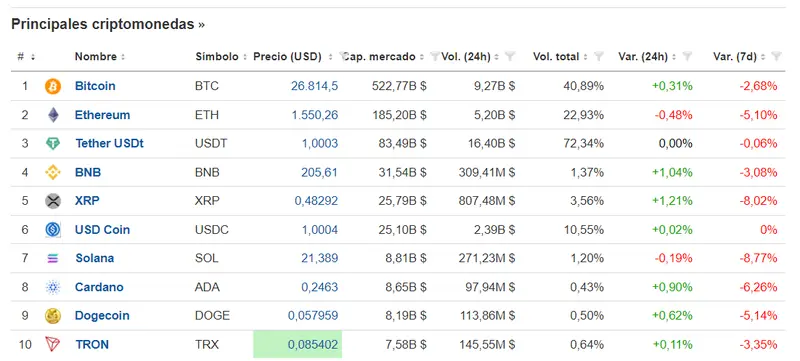Click the USD Coin logo icon
Viewport: 800px width, 361px height.
(53, 230)
